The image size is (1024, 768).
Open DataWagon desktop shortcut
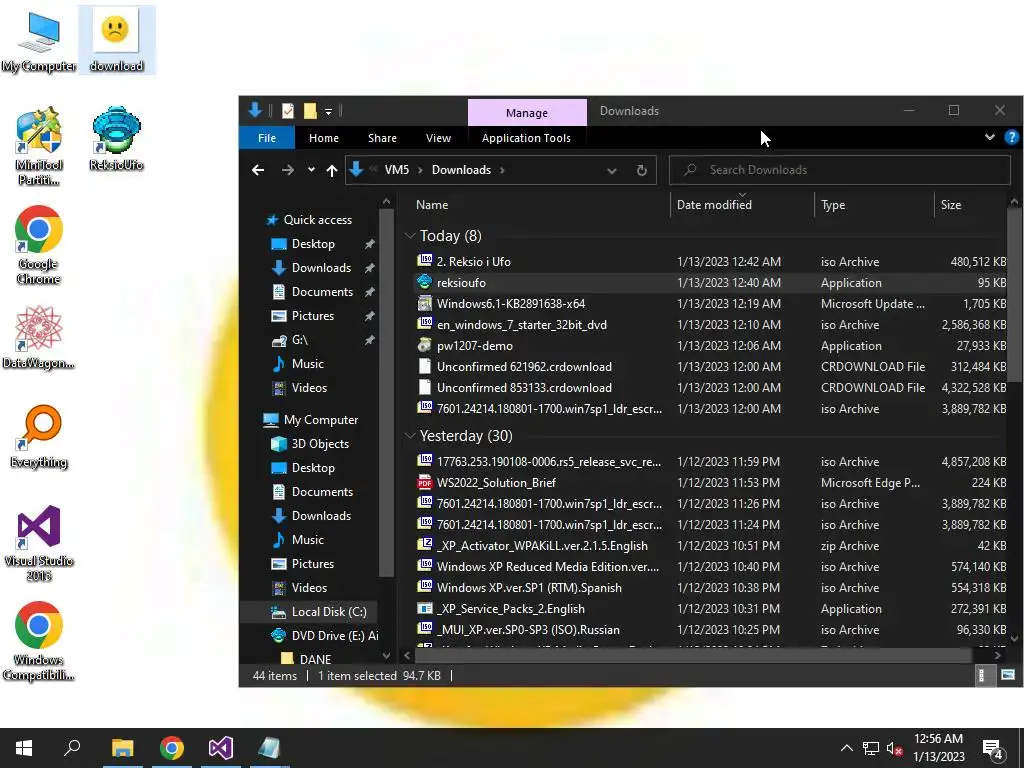coord(39,337)
